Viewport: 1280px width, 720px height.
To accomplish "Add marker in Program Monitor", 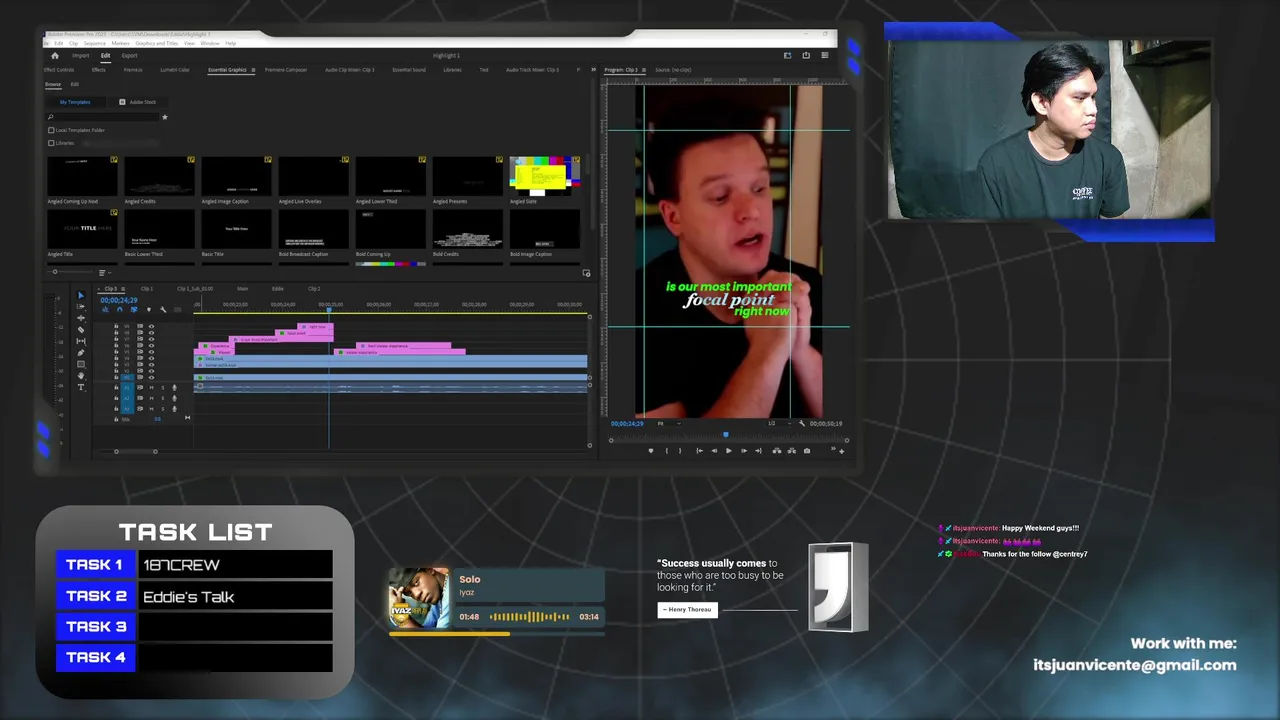I will click(x=651, y=451).
